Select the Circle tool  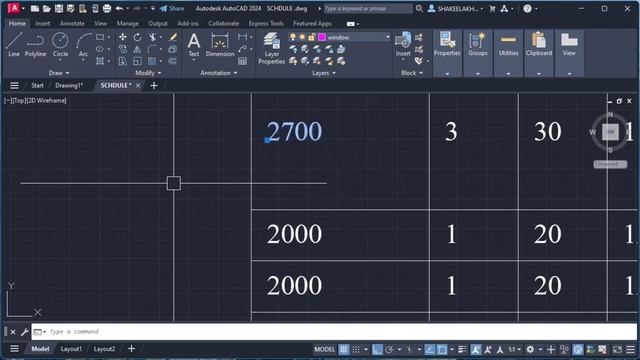click(x=60, y=44)
